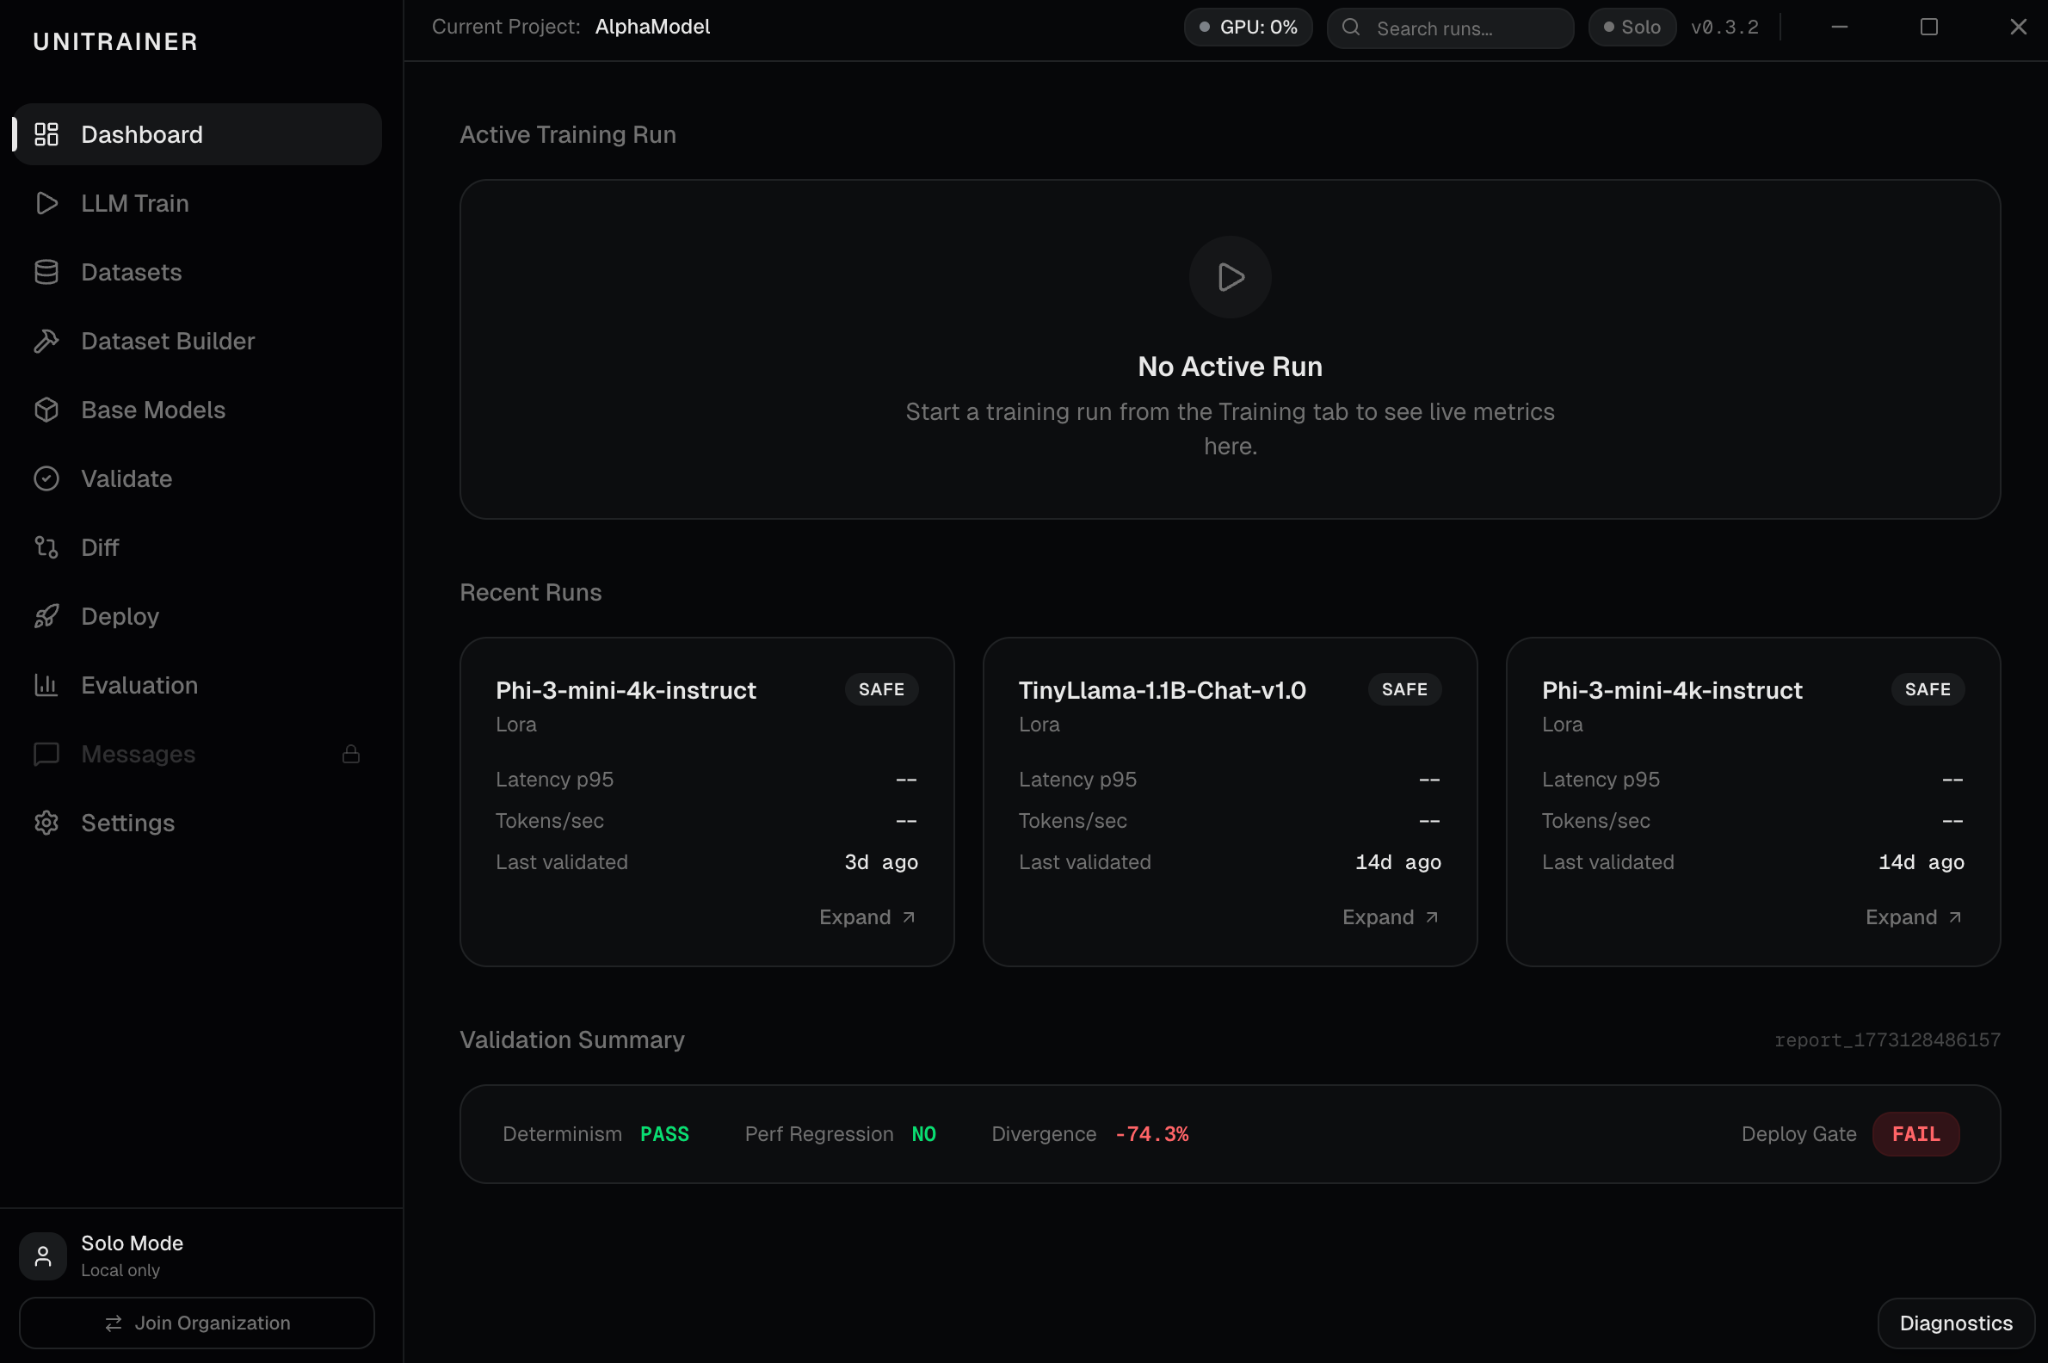This screenshot has width=2048, height=1363.
Task: Click the Datasets database icon
Action: tap(46, 272)
